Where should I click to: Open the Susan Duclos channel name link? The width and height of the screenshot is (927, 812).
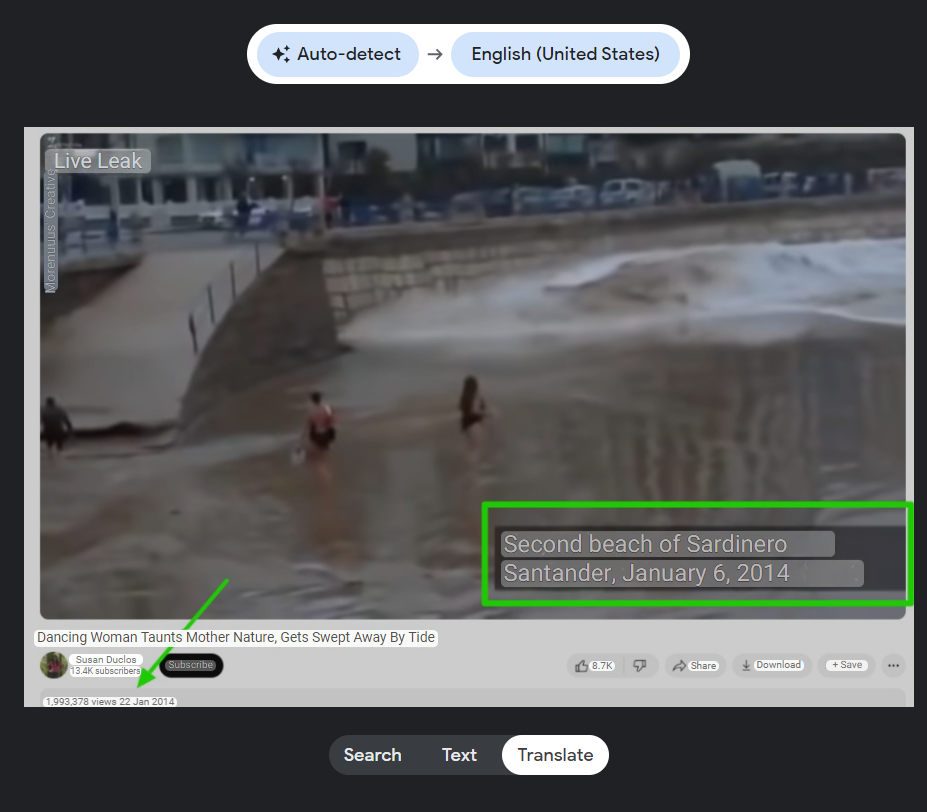[x=107, y=660]
